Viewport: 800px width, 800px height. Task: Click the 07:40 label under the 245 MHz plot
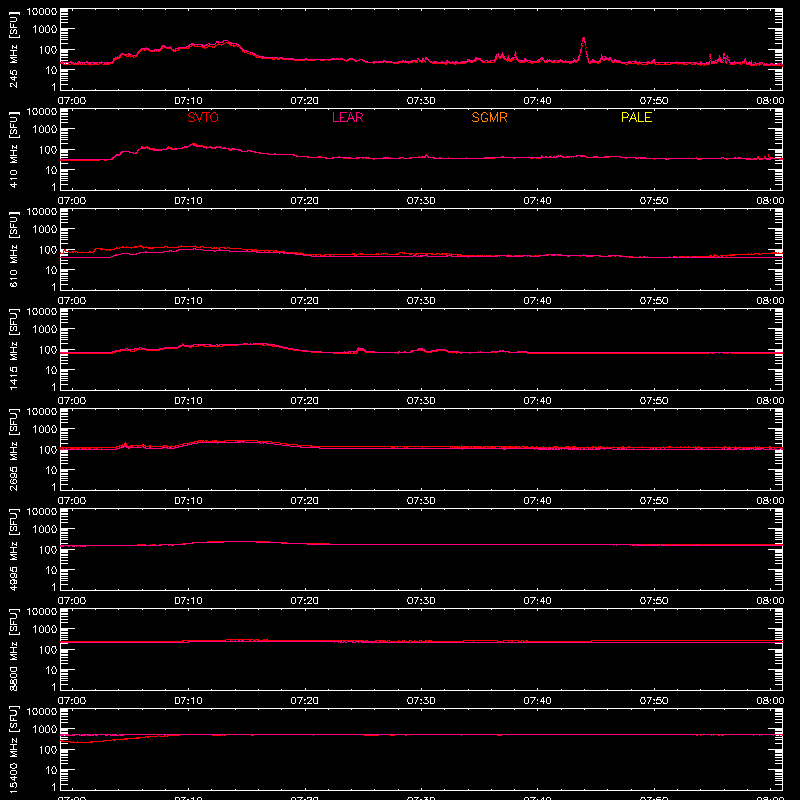point(537,101)
